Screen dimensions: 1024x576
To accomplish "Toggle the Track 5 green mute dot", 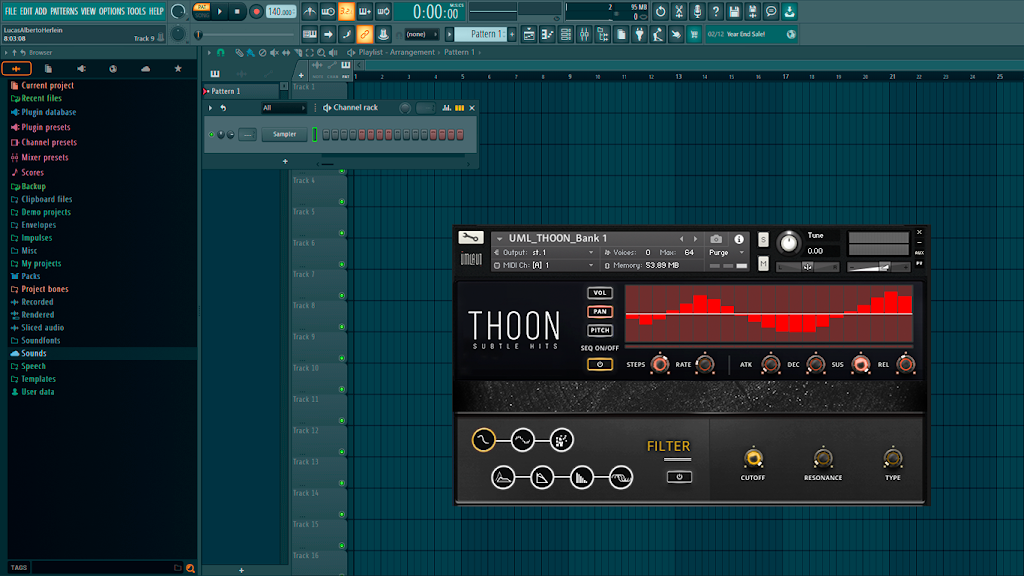I will 342,233.
